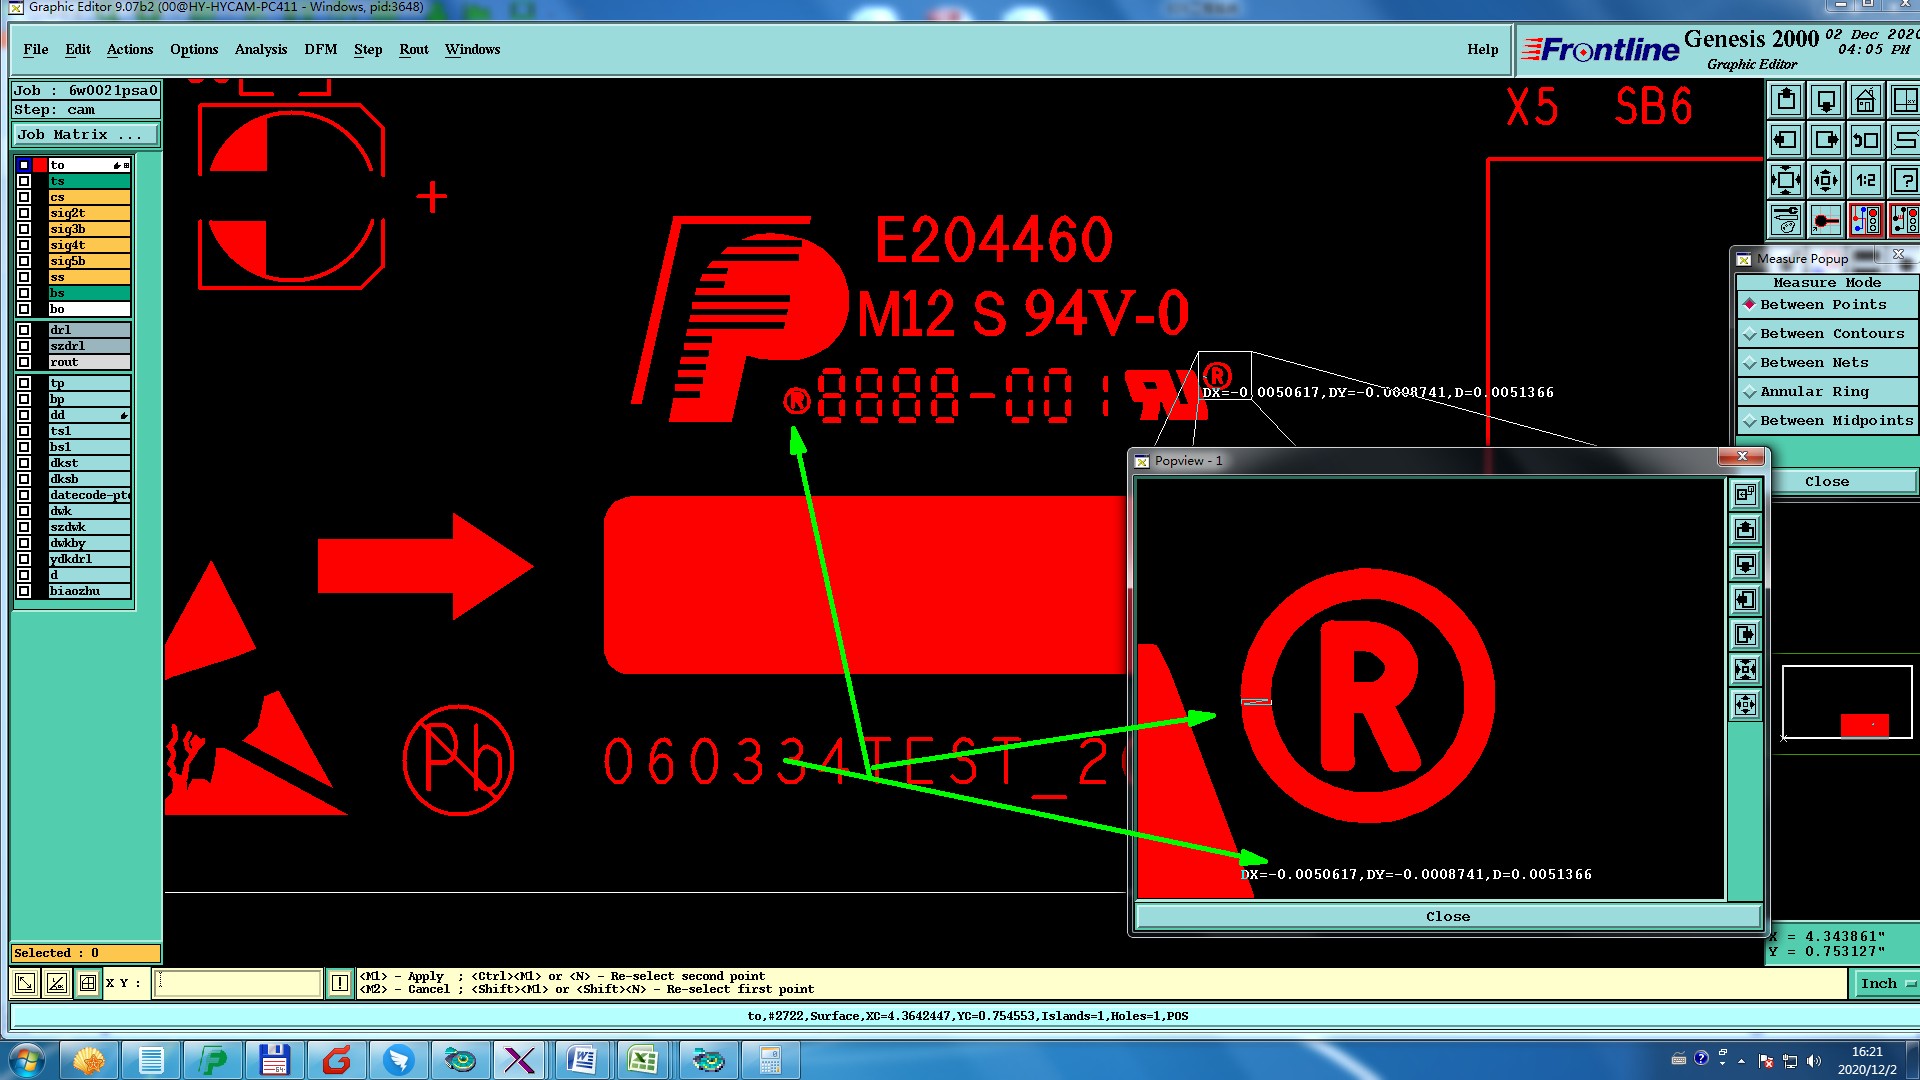The width and height of the screenshot is (1920, 1080).
Task: Toggle the checkbox for the drl layer
Action: [24, 330]
